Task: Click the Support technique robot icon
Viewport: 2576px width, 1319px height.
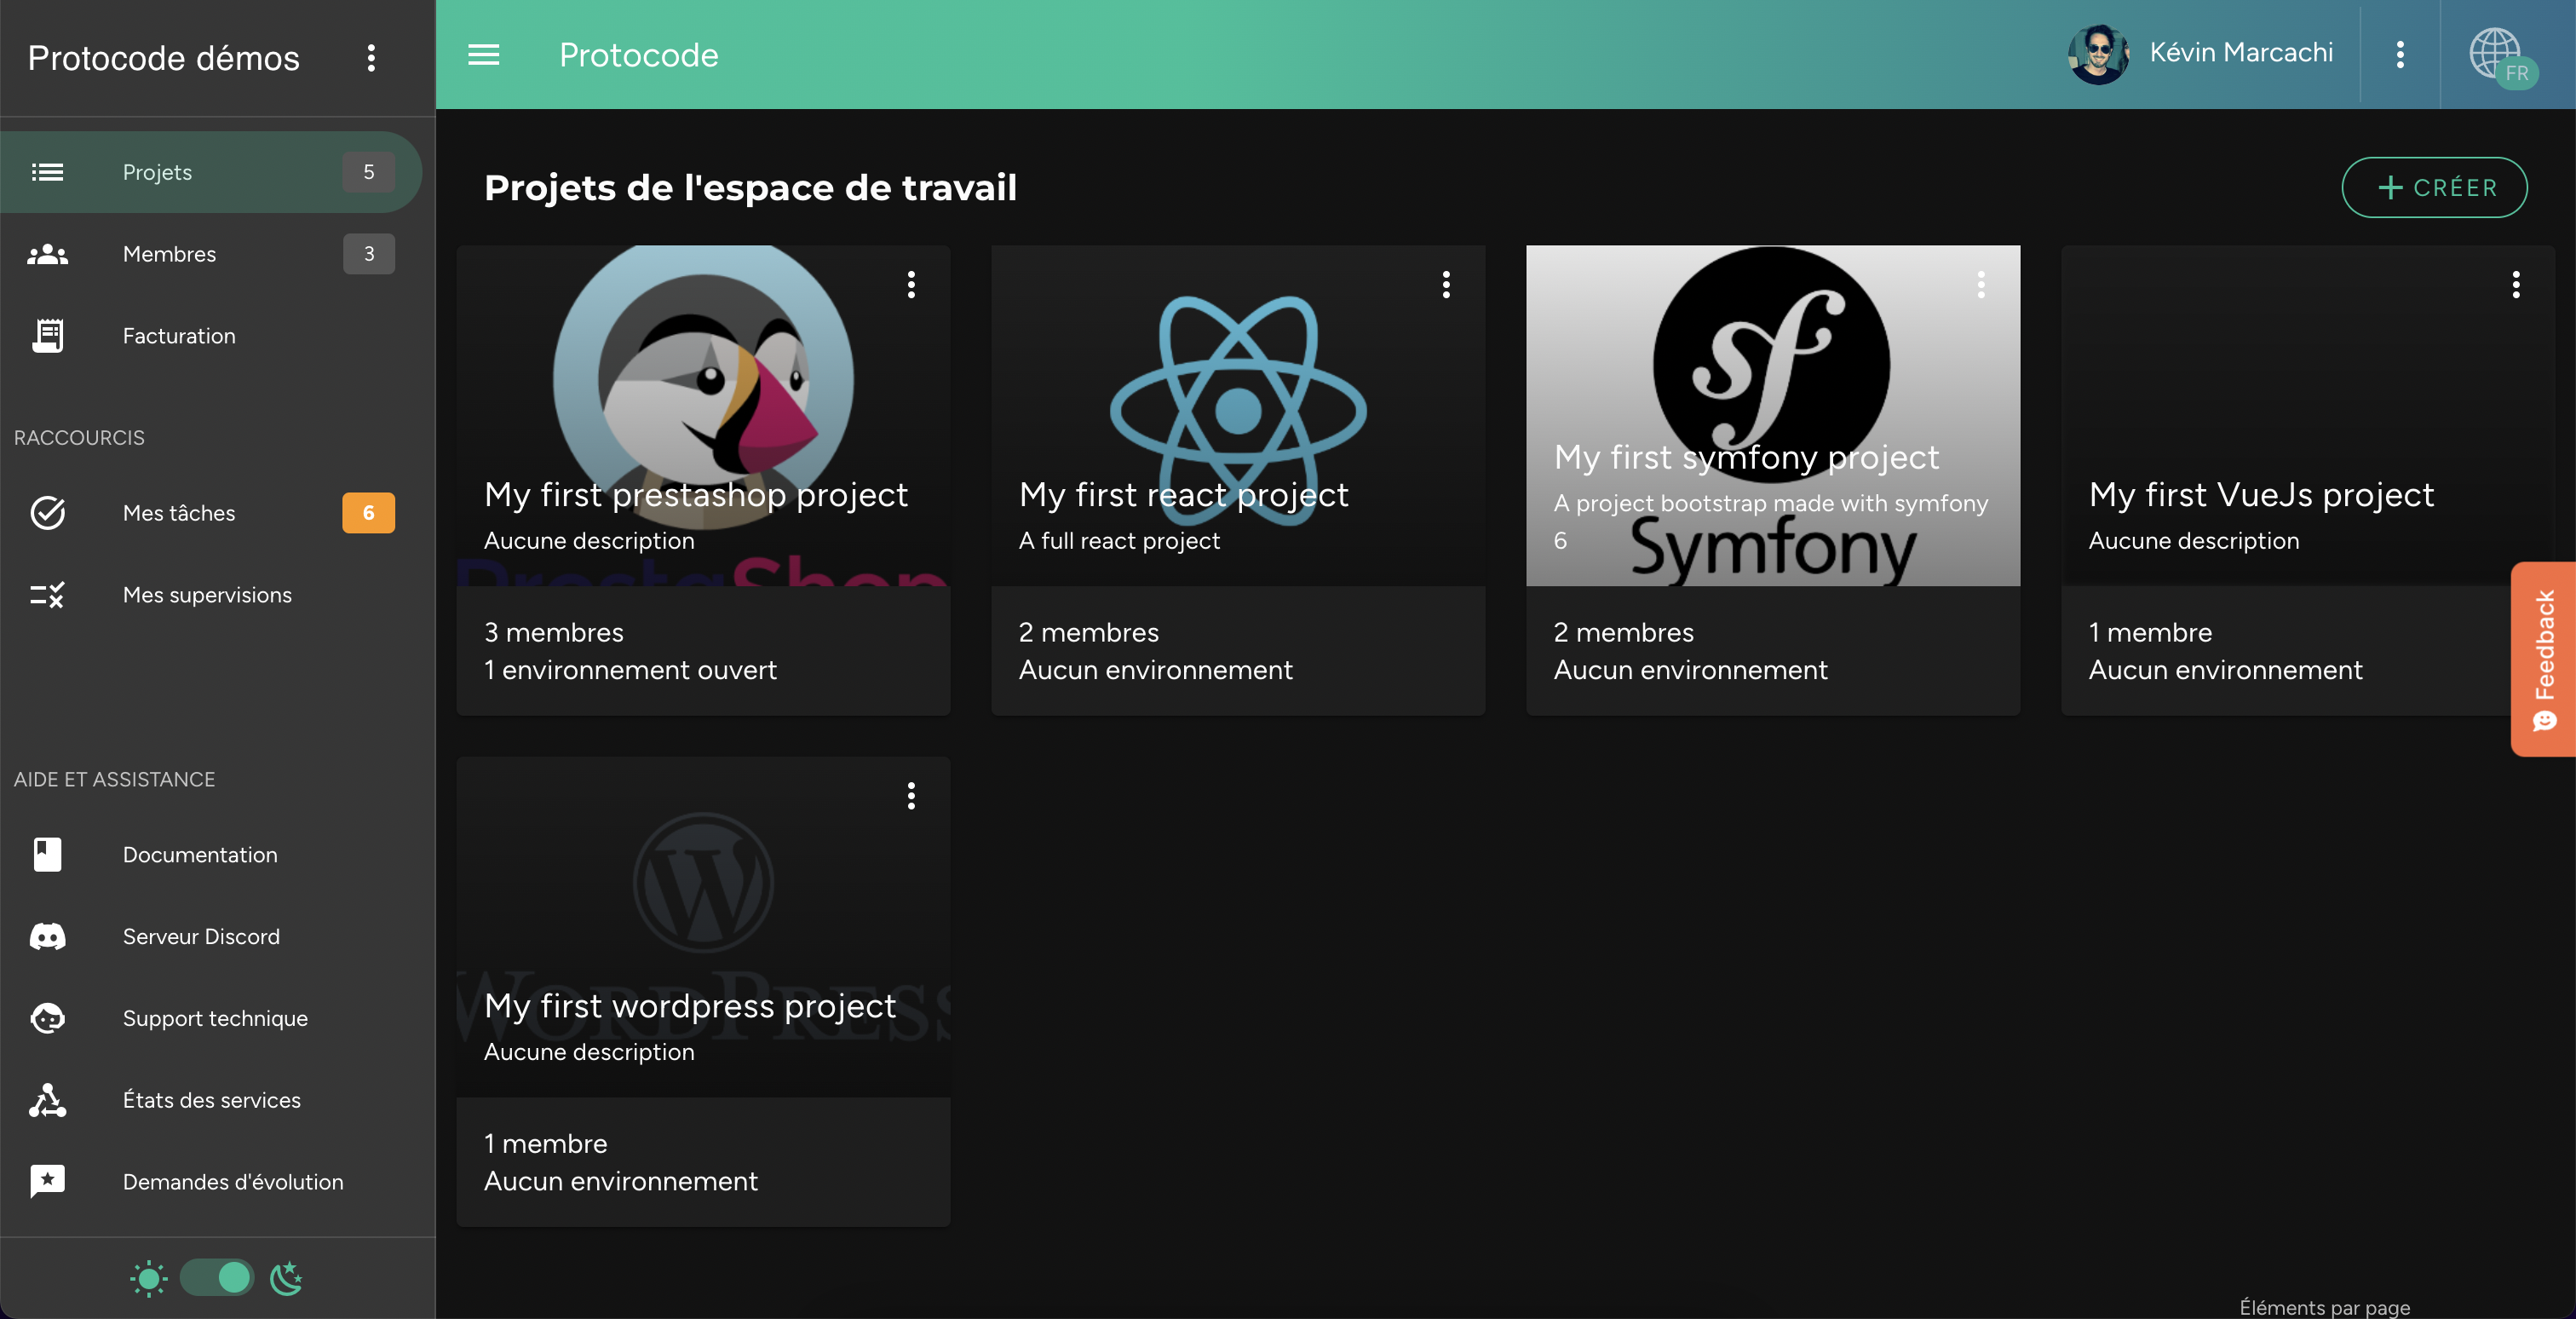Action: pyautogui.click(x=47, y=1018)
